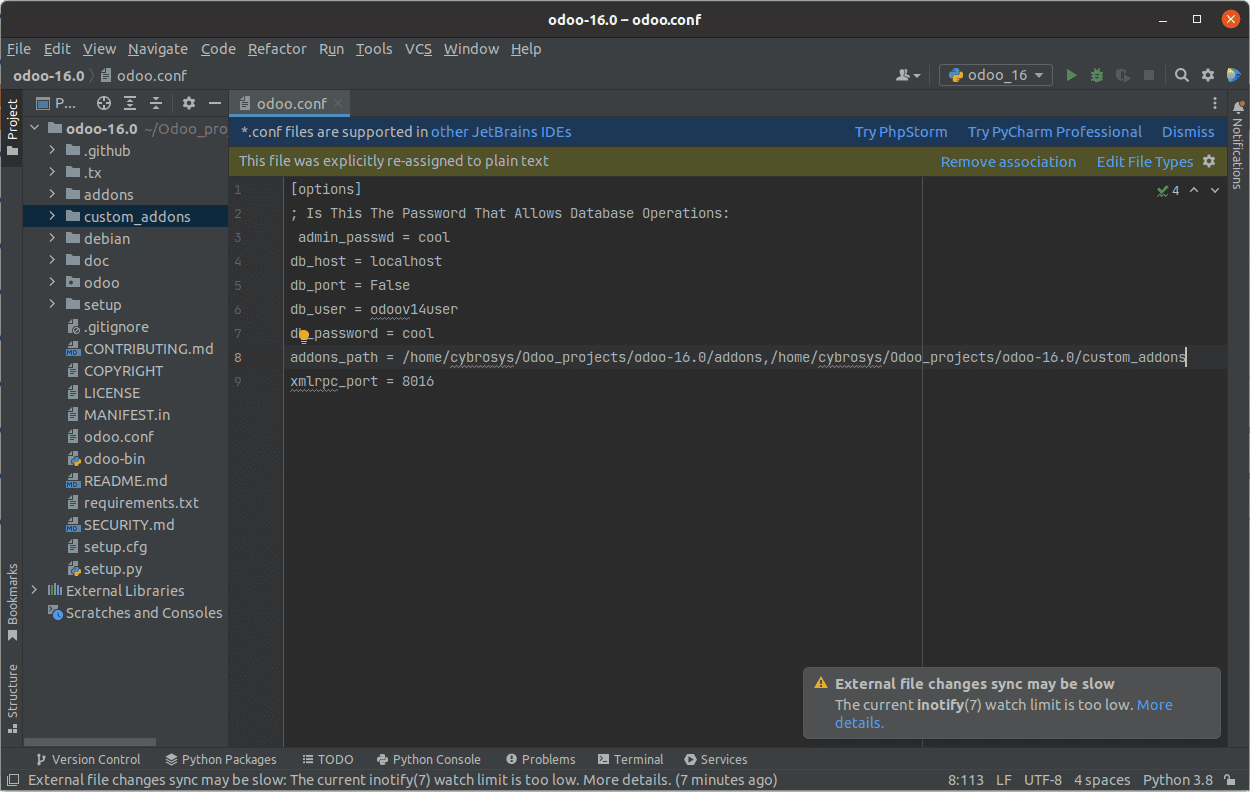Collapse all in Project panel
This screenshot has height=792, width=1250.
[x=156, y=103]
